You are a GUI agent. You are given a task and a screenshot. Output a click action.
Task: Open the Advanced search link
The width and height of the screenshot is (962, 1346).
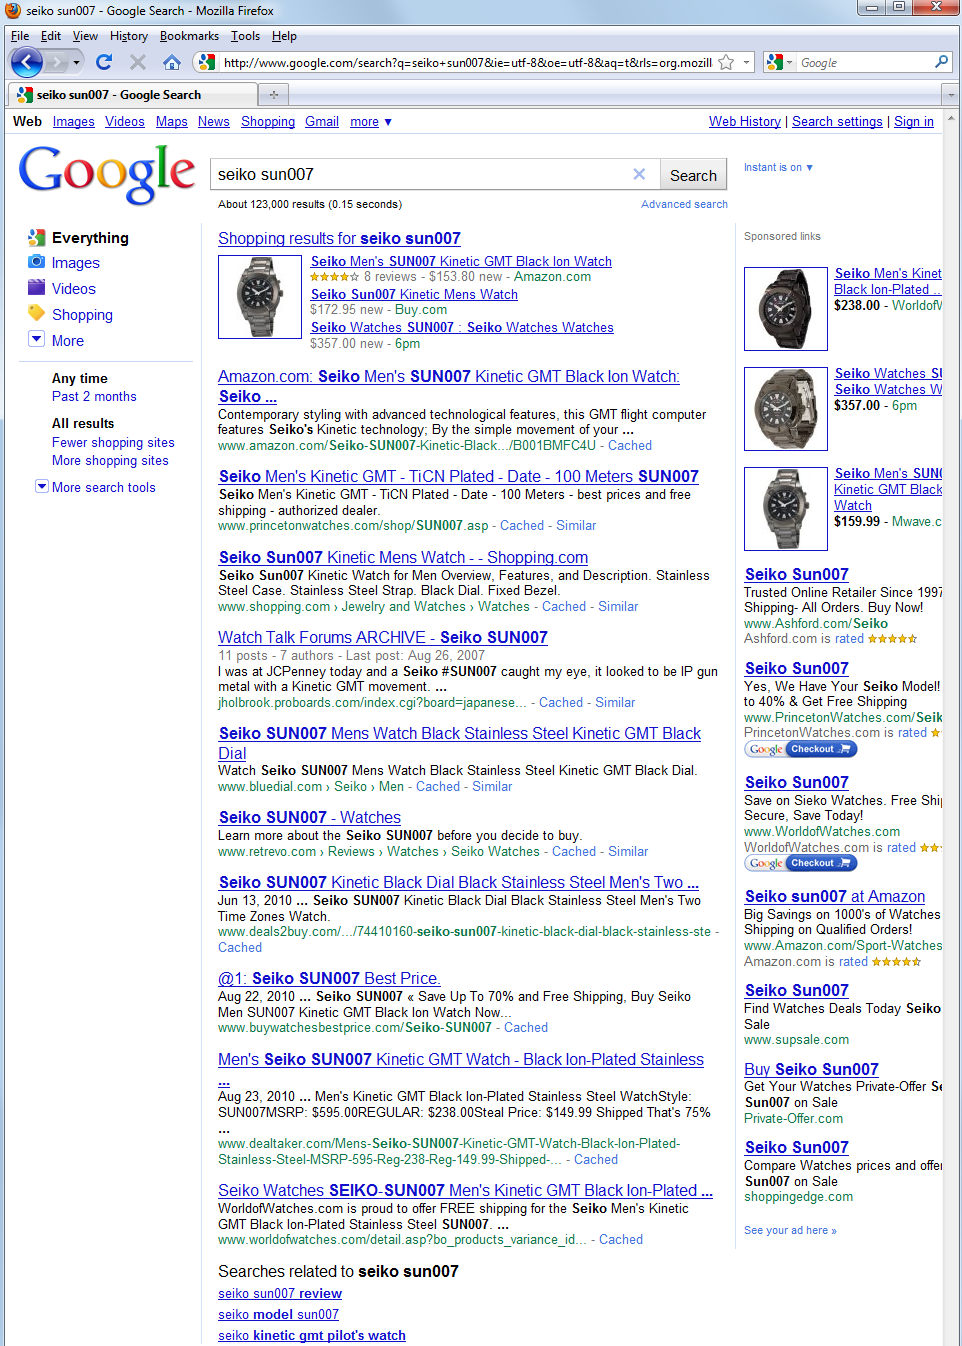click(684, 204)
